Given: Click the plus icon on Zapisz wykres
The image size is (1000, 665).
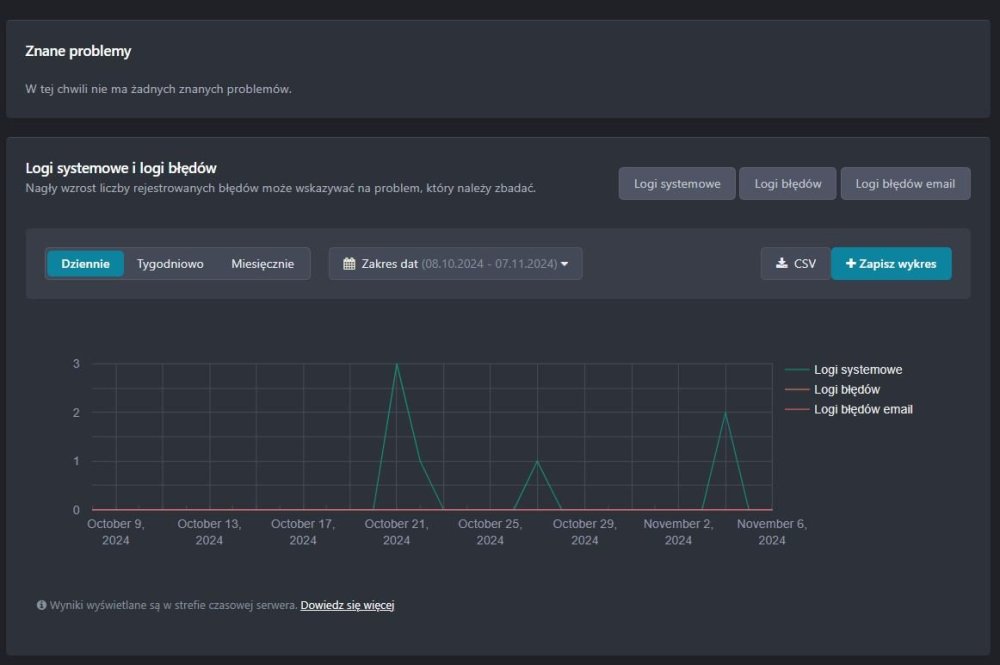Looking at the screenshot, I should tap(851, 264).
